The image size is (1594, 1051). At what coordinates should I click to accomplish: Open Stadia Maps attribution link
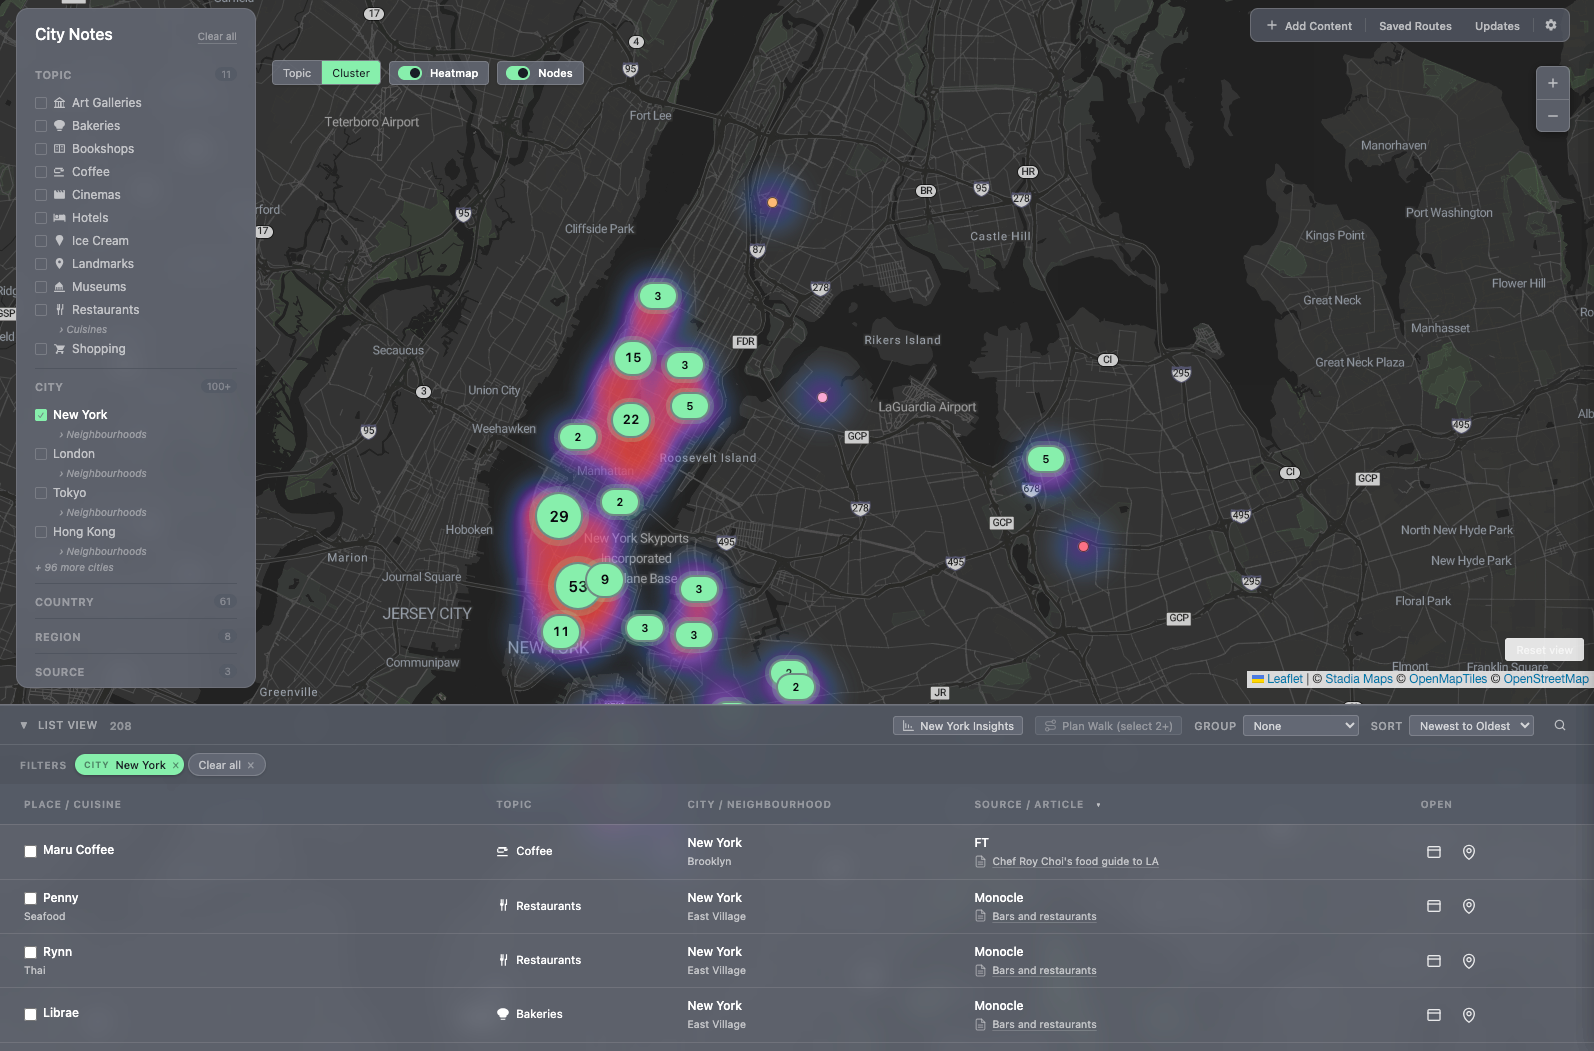pos(1358,679)
